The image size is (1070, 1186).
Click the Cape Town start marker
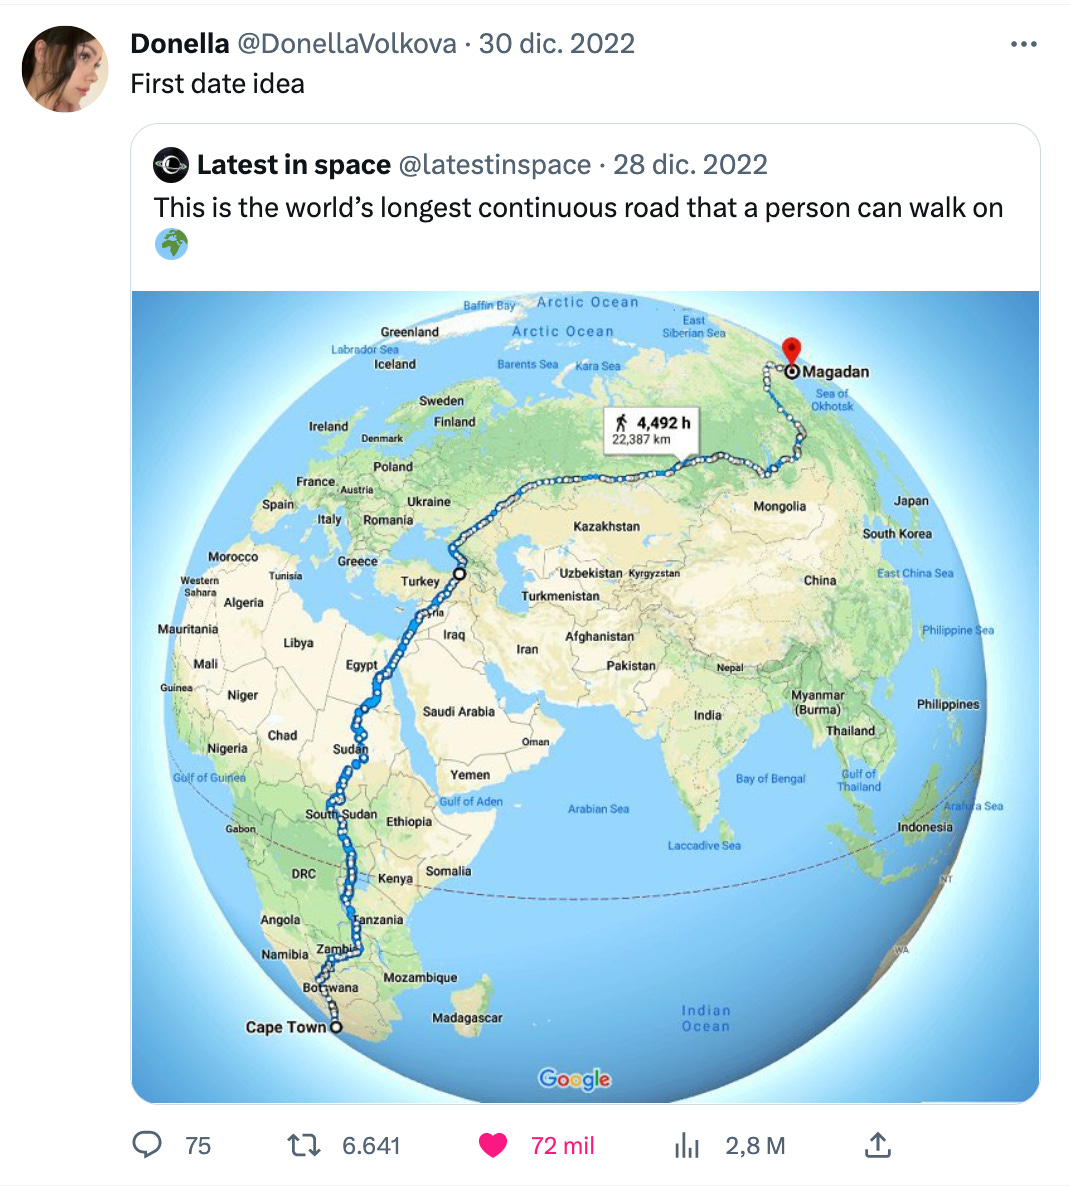tap(337, 1027)
